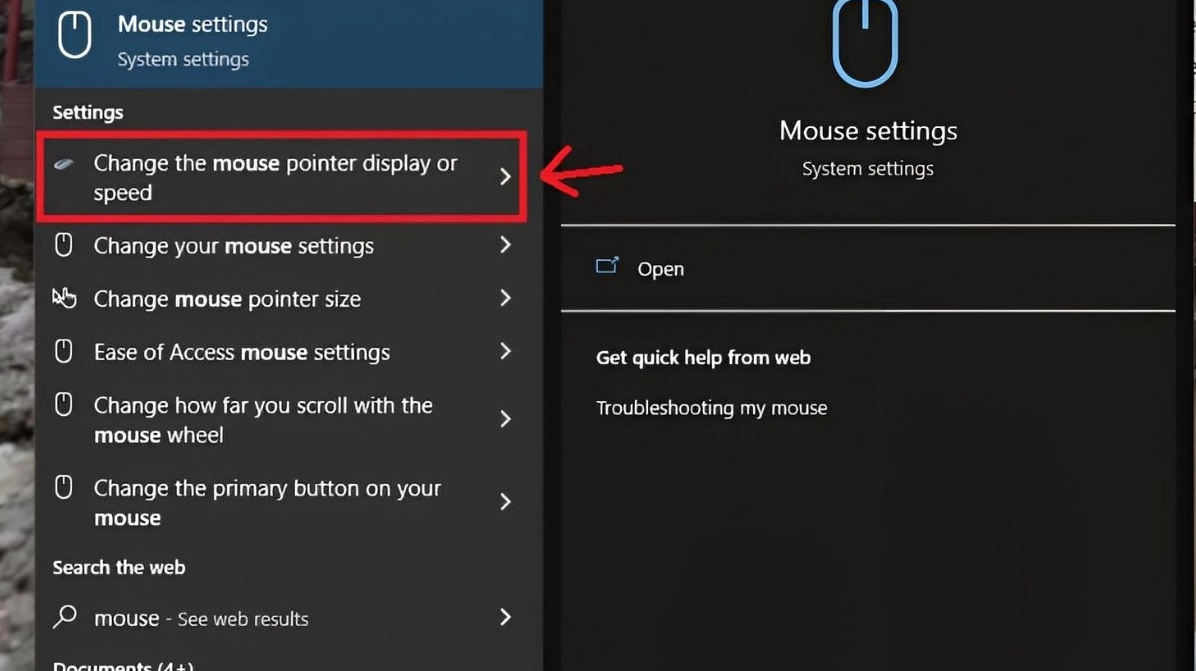Click the mouse icon beside primary button setting
This screenshot has width=1196, height=671.
point(64,486)
